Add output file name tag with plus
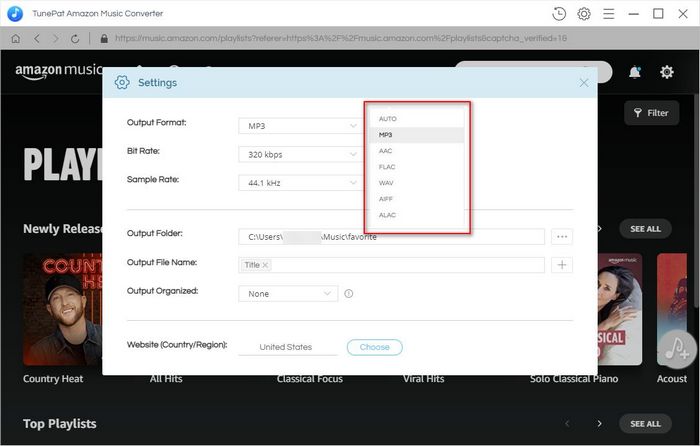The width and height of the screenshot is (700, 446). pos(562,265)
